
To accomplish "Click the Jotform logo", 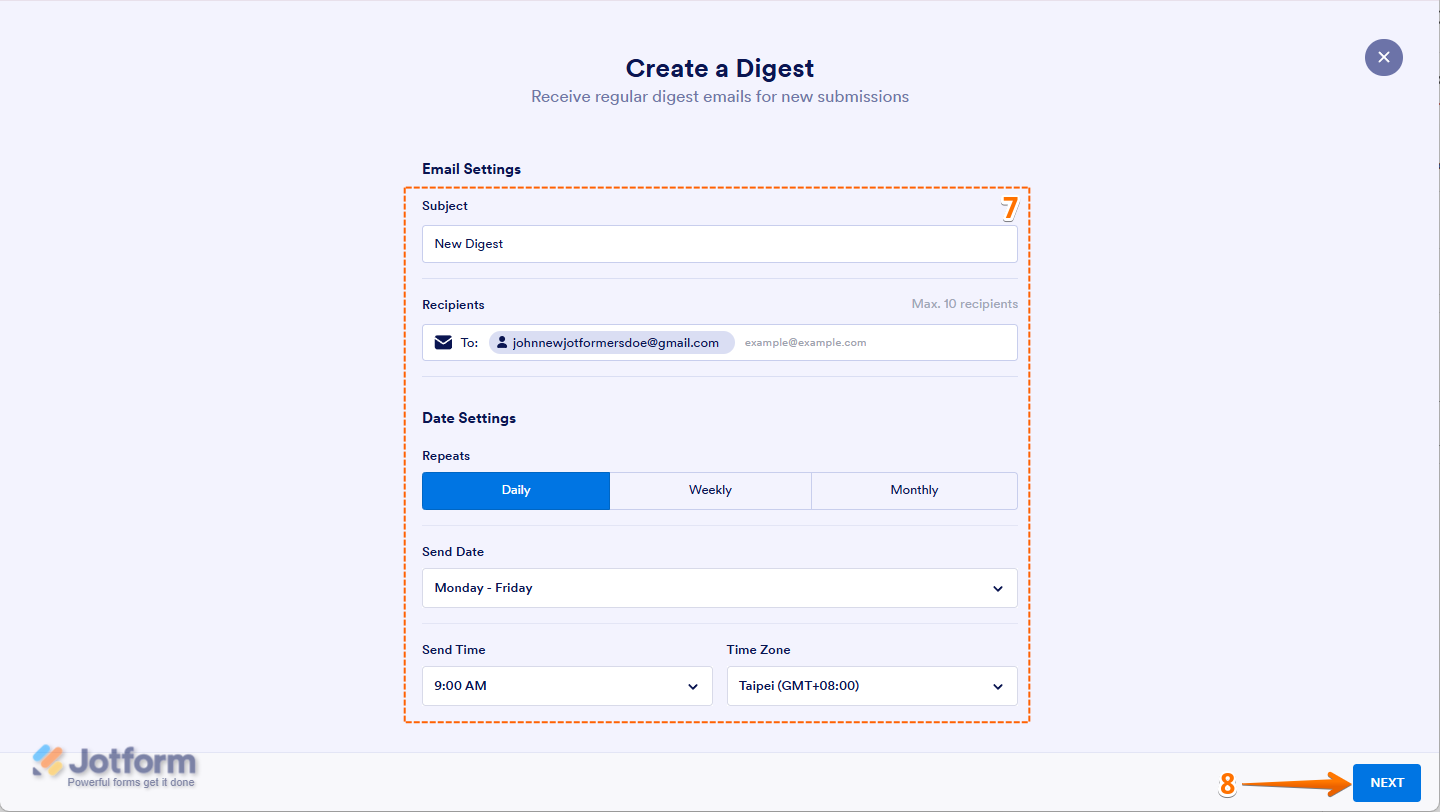I will click(115, 766).
